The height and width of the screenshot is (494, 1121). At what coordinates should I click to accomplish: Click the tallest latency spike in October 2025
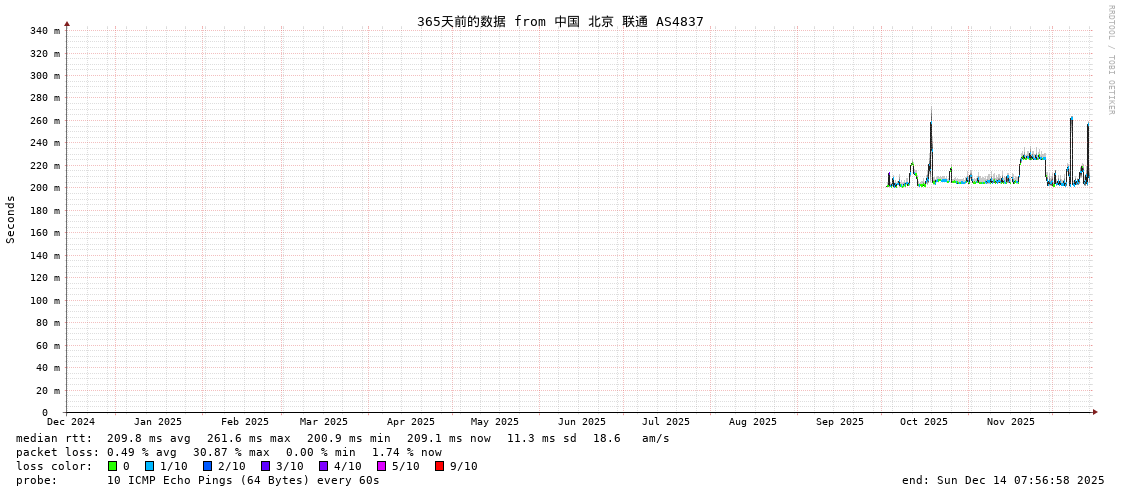(x=931, y=125)
